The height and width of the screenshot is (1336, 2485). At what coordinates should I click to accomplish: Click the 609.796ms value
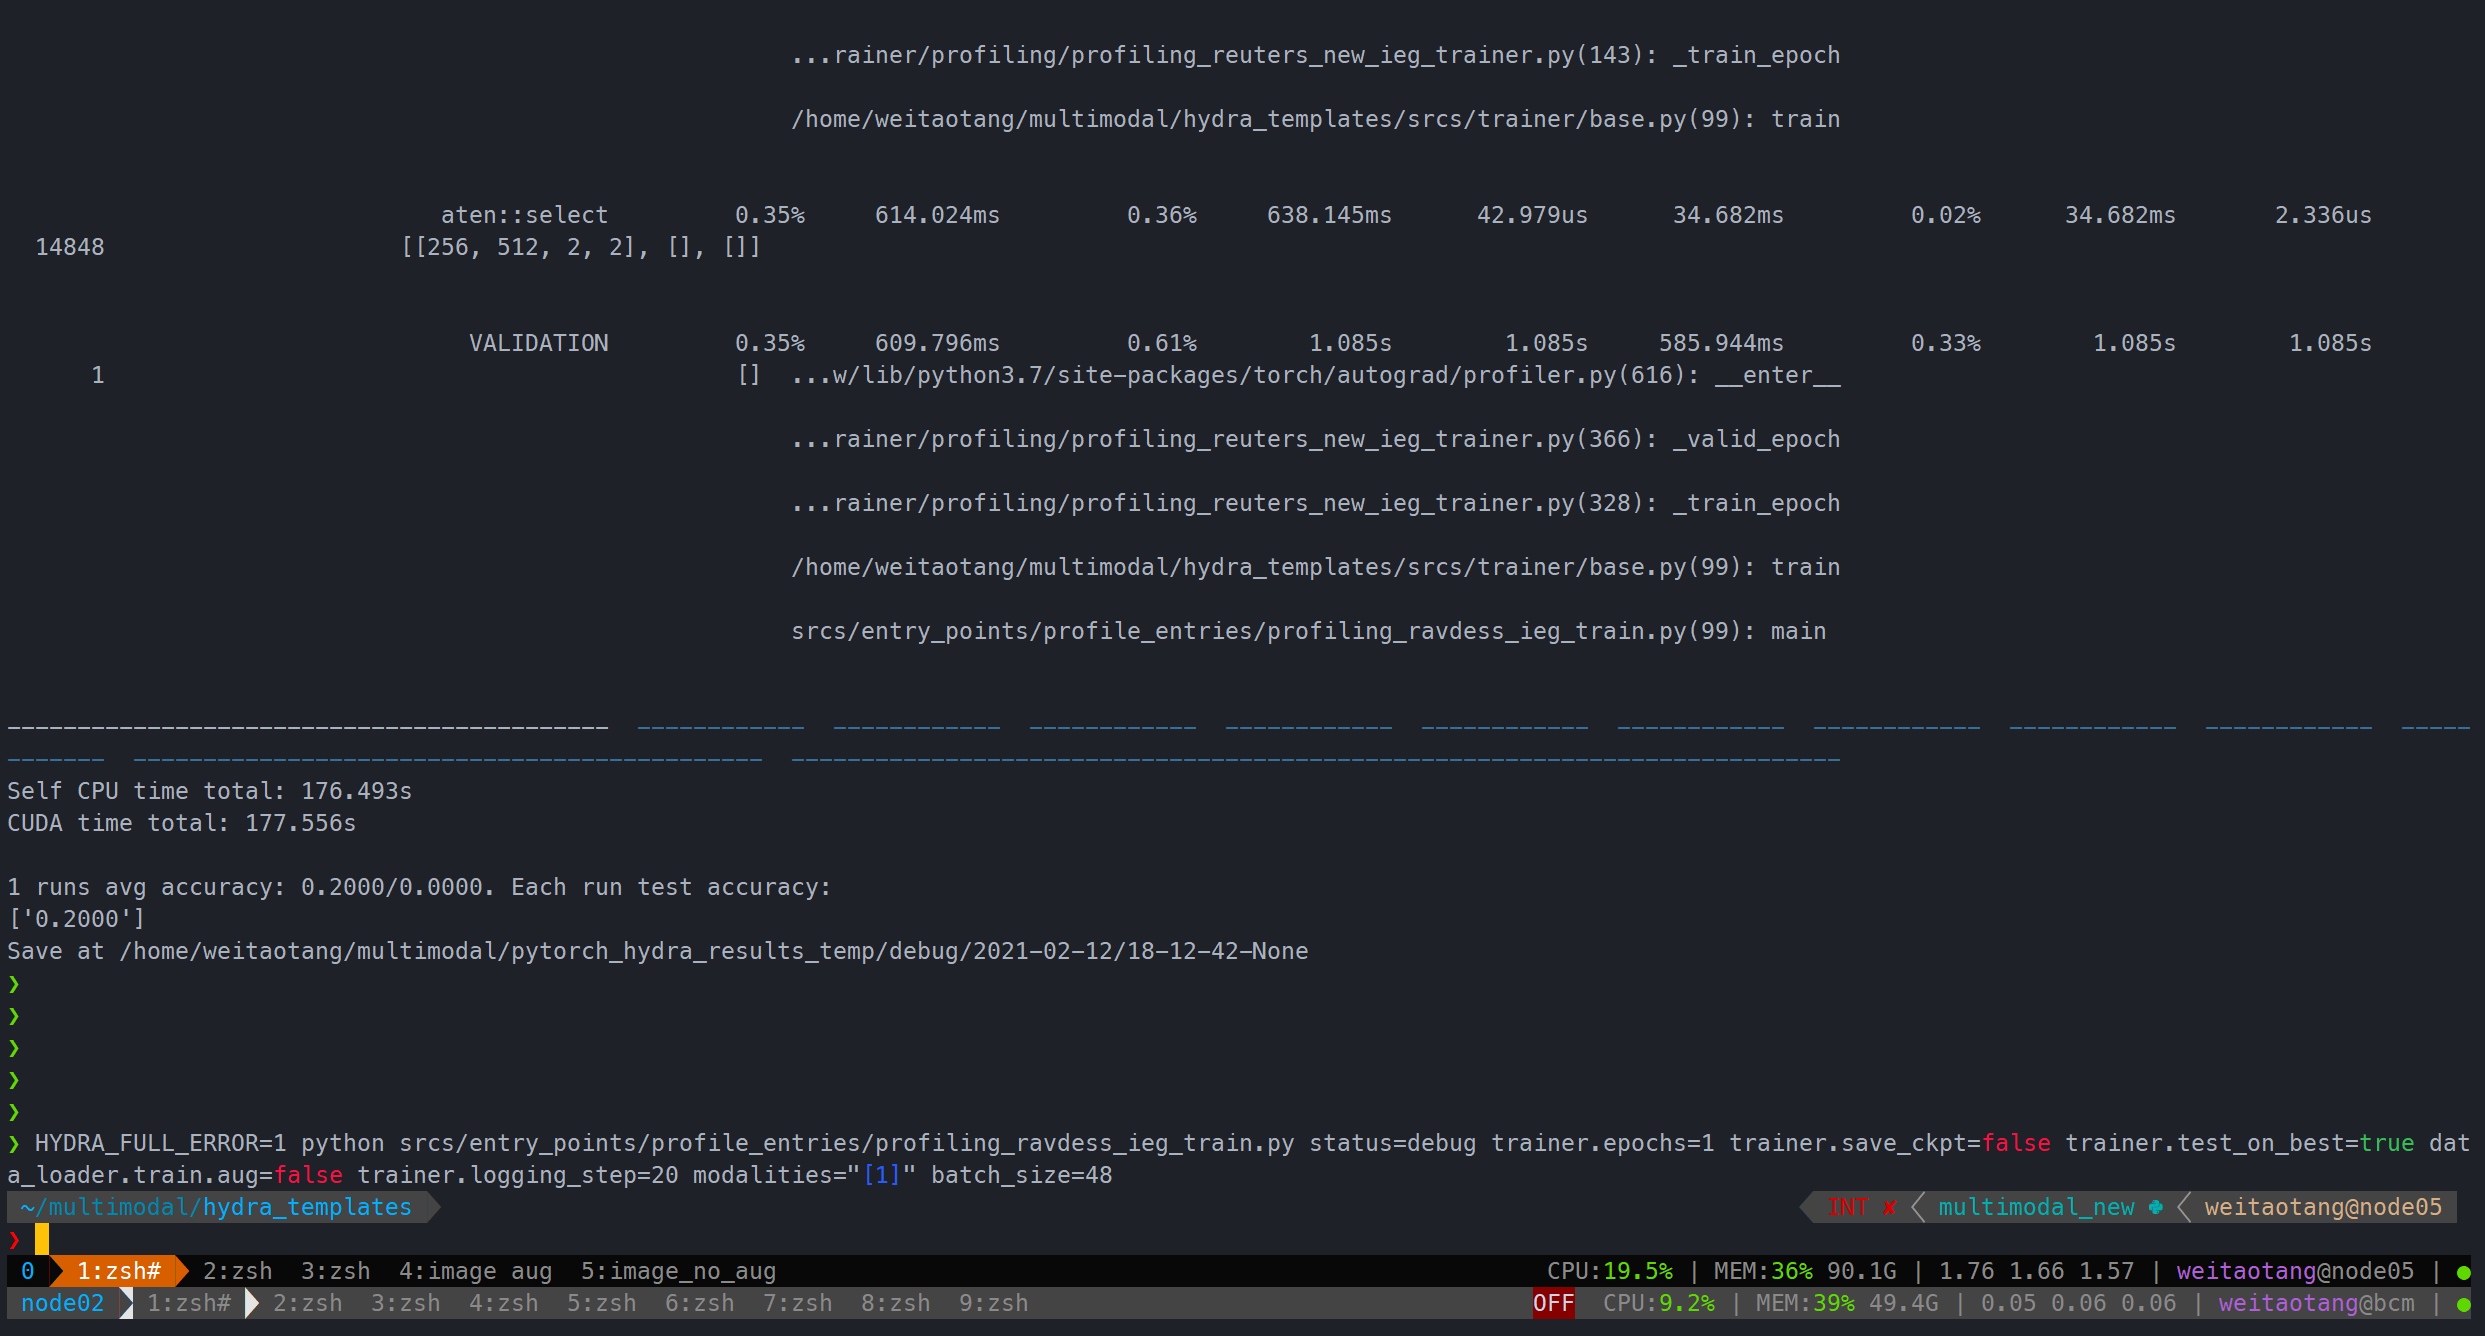tap(938, 343)
